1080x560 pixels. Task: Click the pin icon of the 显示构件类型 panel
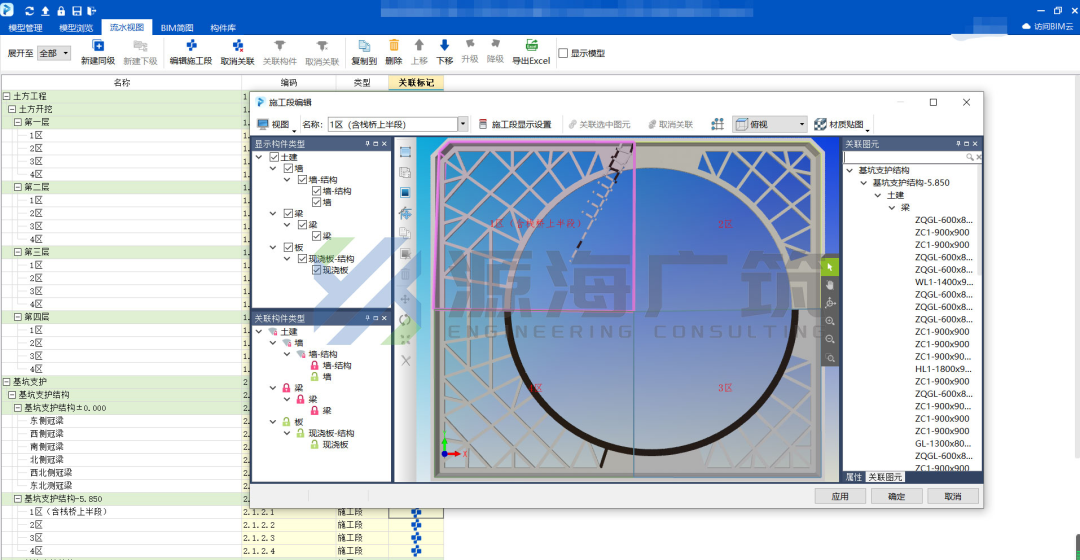tap(367, 144)
